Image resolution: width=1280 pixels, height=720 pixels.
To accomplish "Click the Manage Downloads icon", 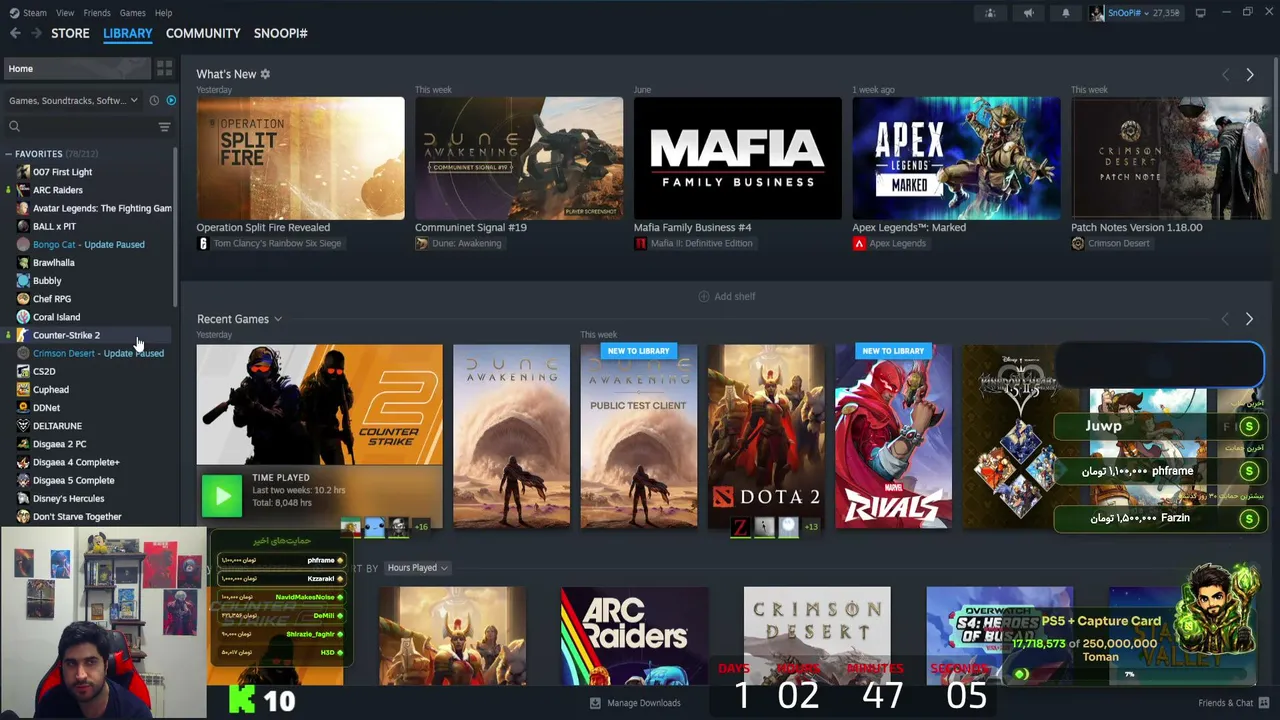I will tap(595, 703).
